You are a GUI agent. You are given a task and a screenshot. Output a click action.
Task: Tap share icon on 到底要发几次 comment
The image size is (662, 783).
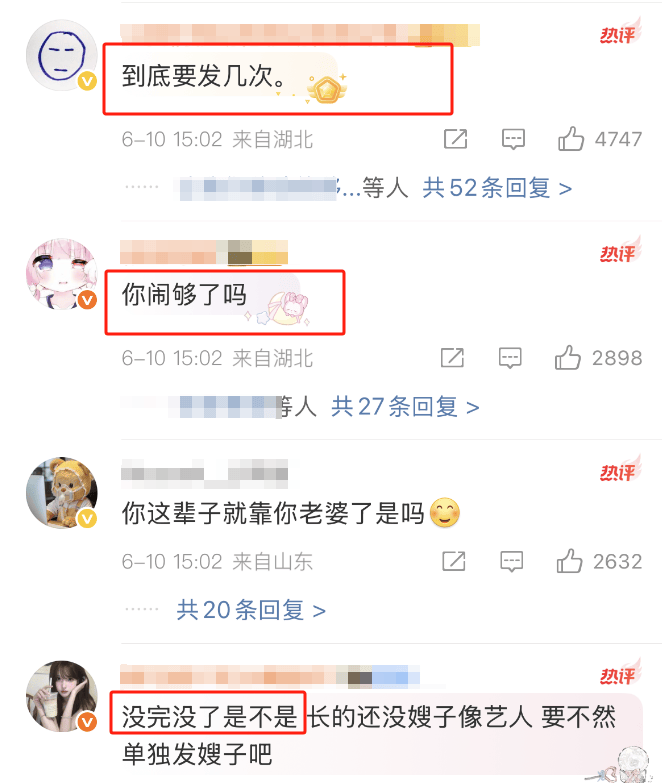(455, 139)
